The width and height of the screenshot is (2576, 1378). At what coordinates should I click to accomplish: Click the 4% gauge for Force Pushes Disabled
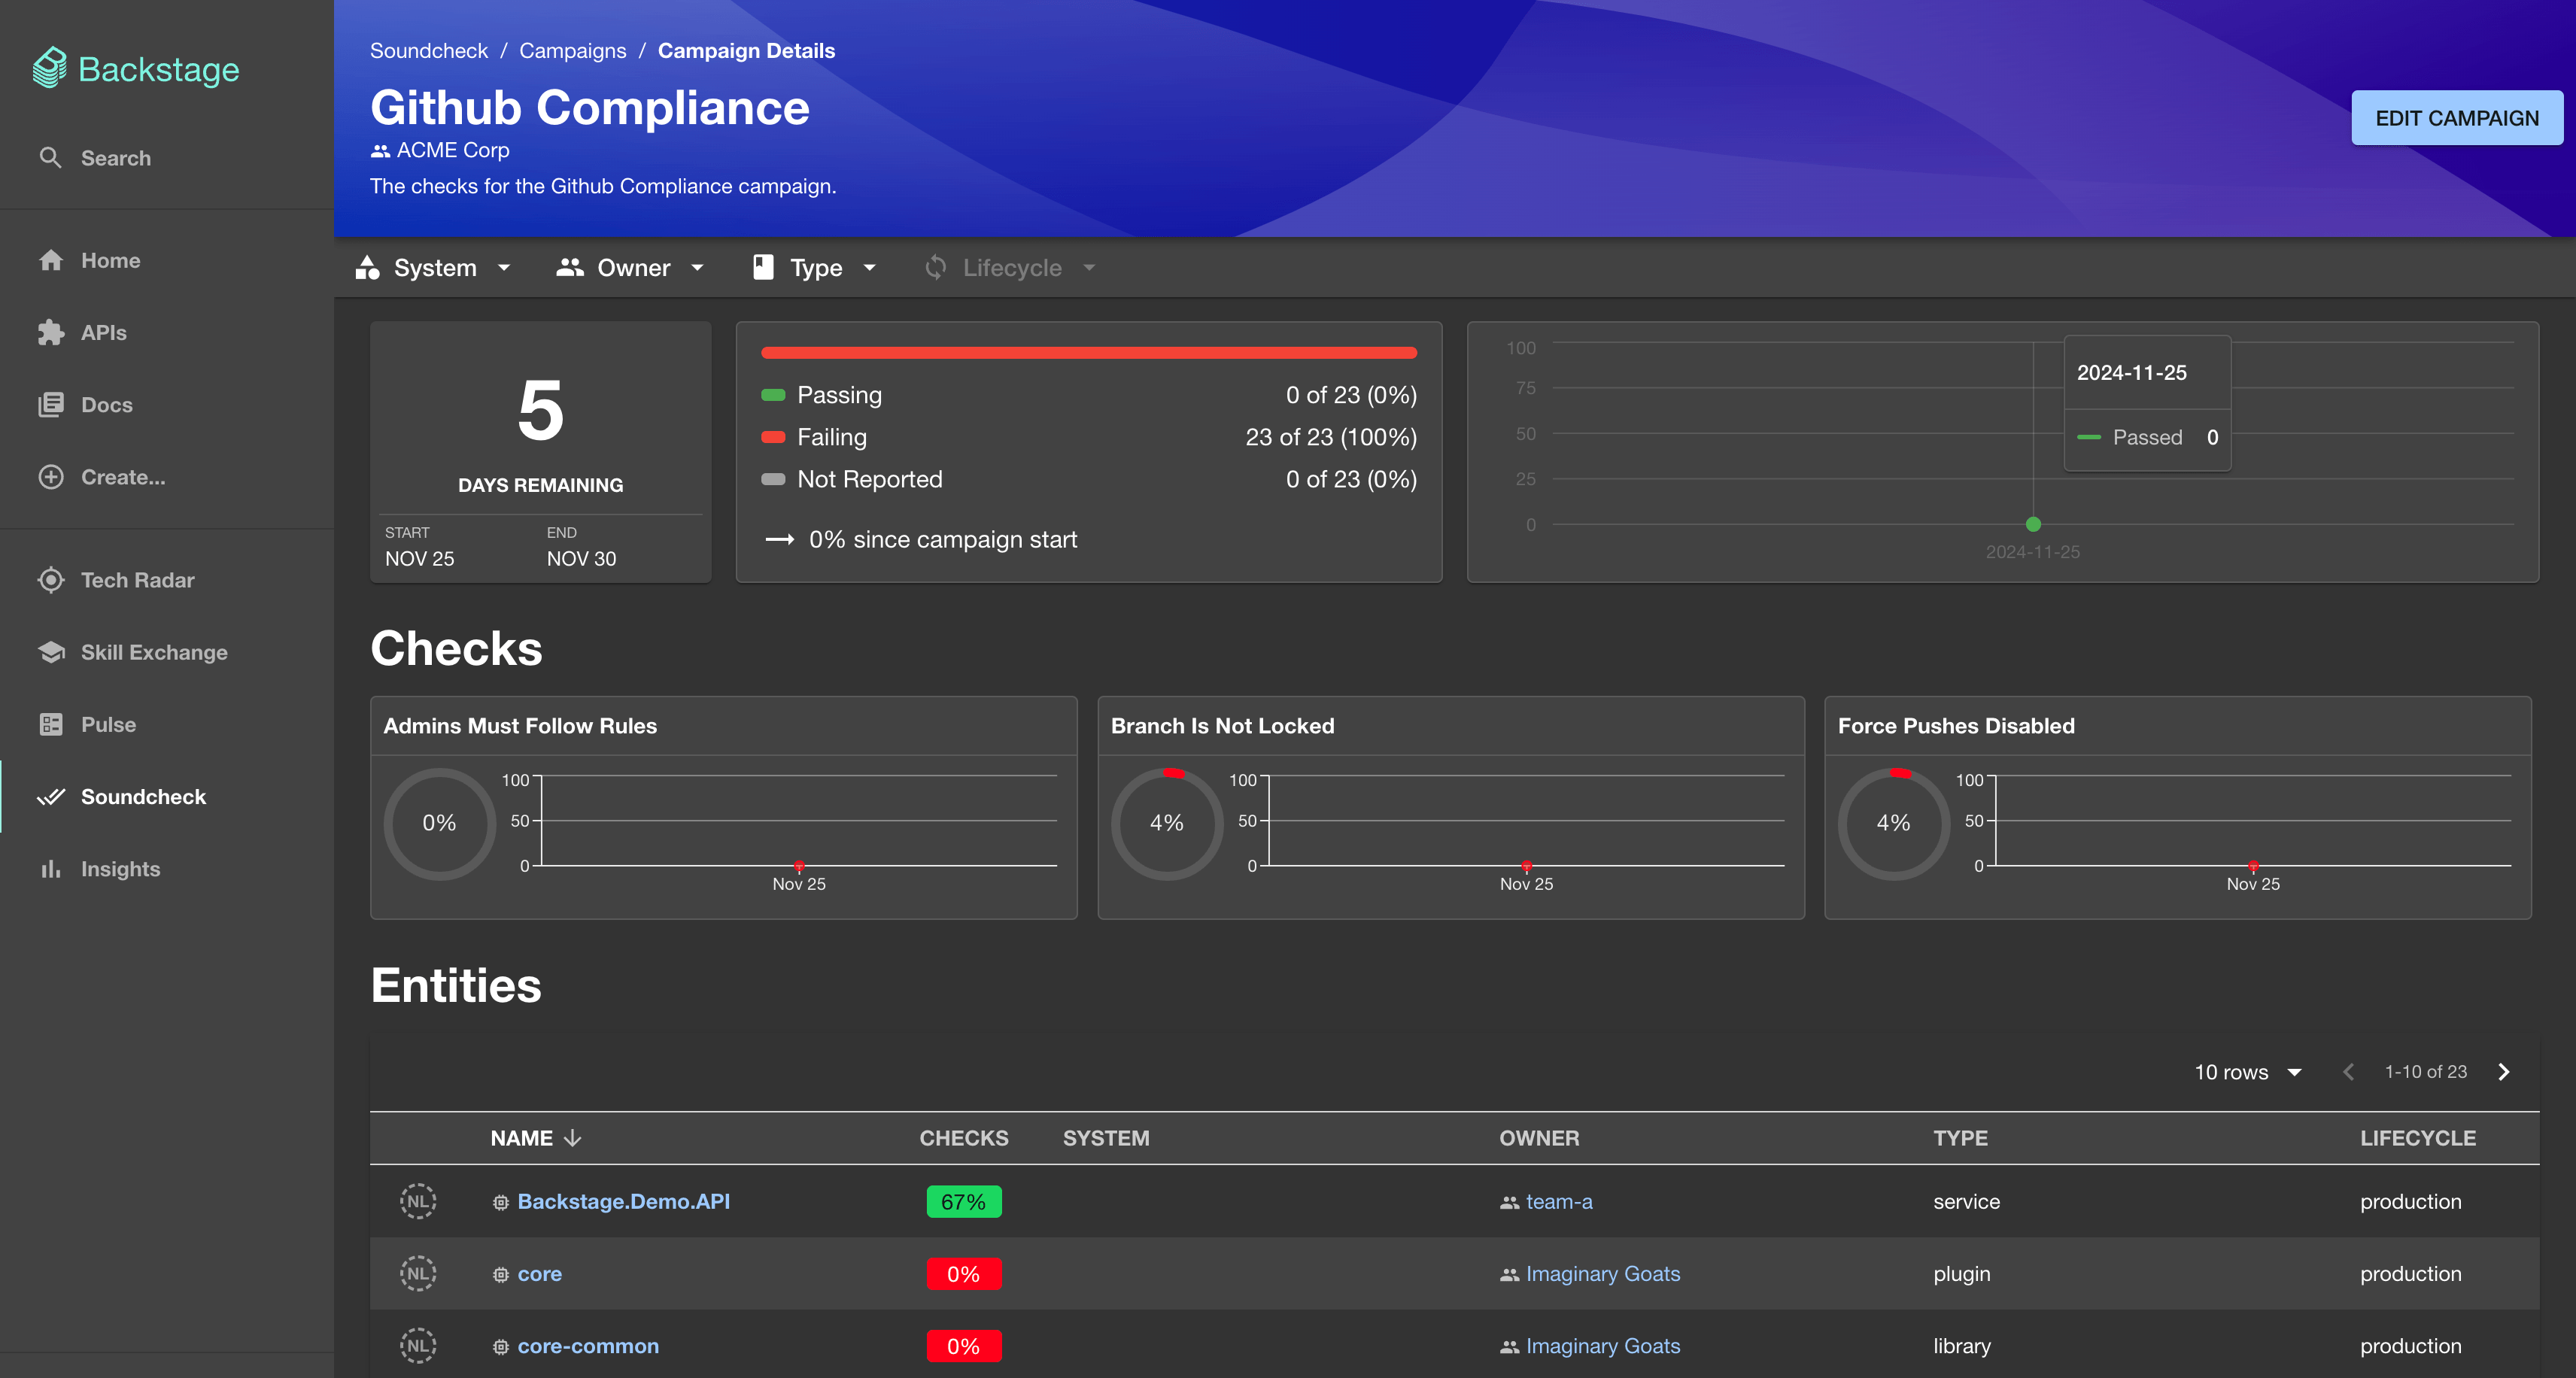(1893, 823)
